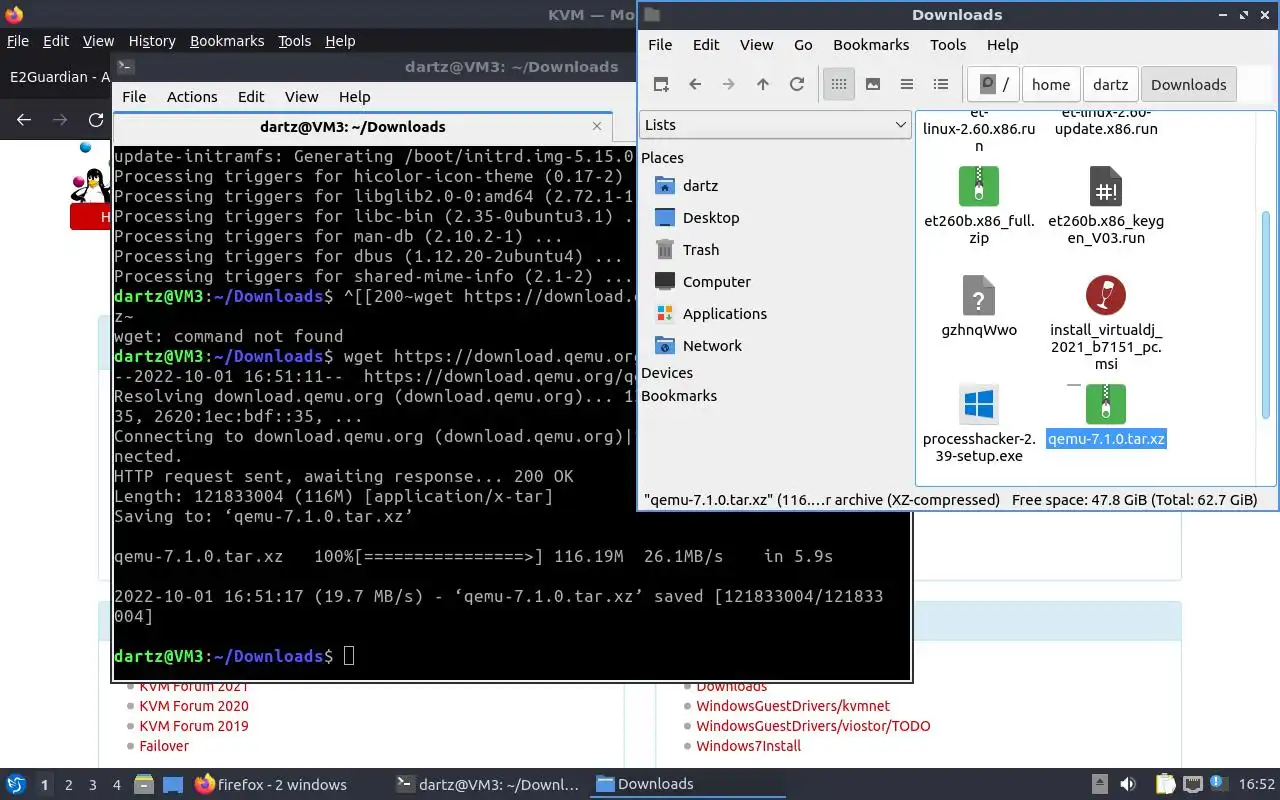Open KVM Forum 2020 link
1280x800 pixels.
(x=194, y=706)
